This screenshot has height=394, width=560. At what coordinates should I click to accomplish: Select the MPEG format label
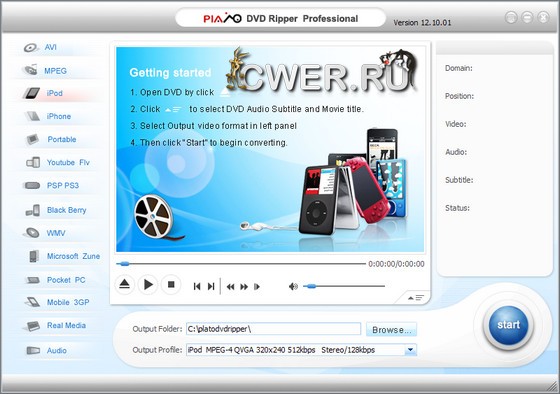pyautogui.click(x=55, y=71)
